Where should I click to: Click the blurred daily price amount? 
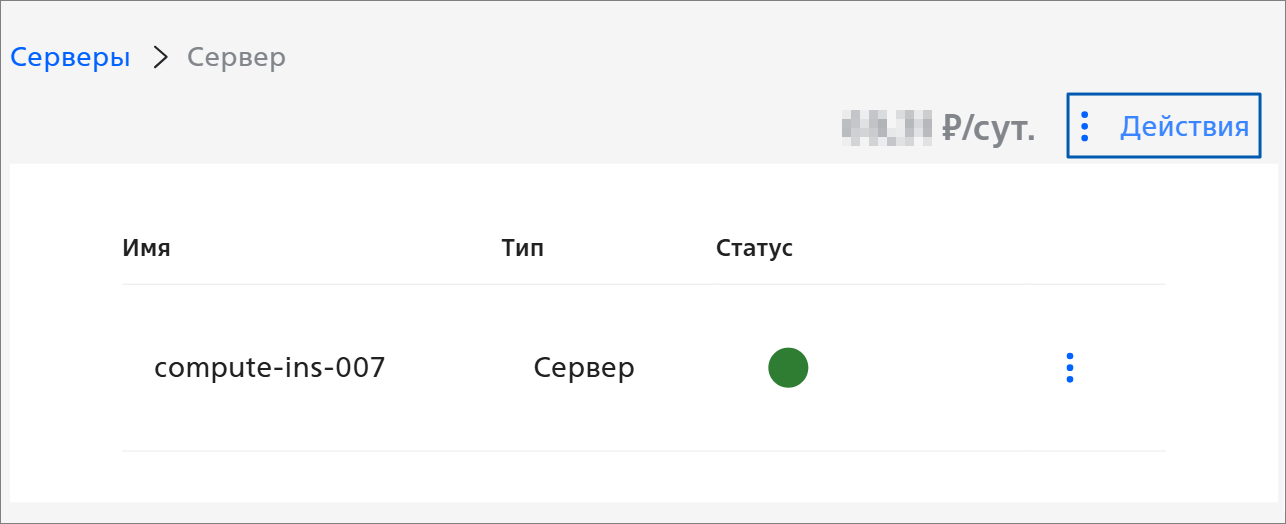(887, 128)
